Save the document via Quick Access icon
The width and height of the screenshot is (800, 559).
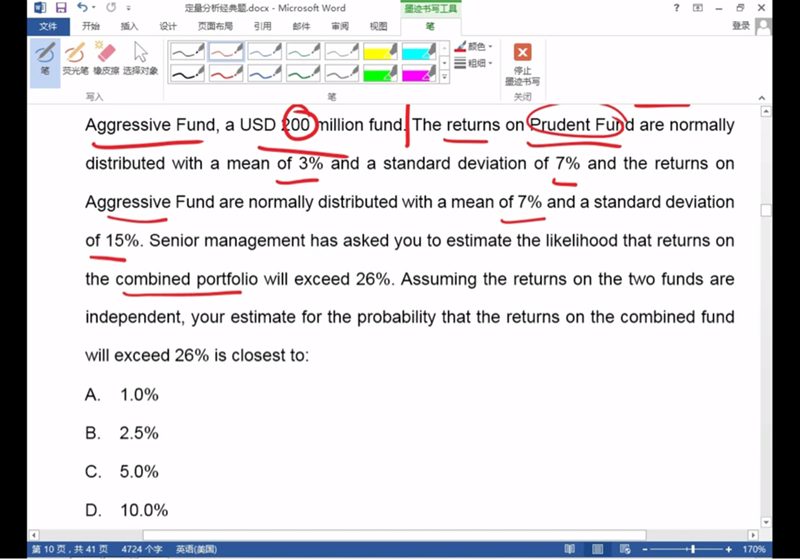coord(61,8)
